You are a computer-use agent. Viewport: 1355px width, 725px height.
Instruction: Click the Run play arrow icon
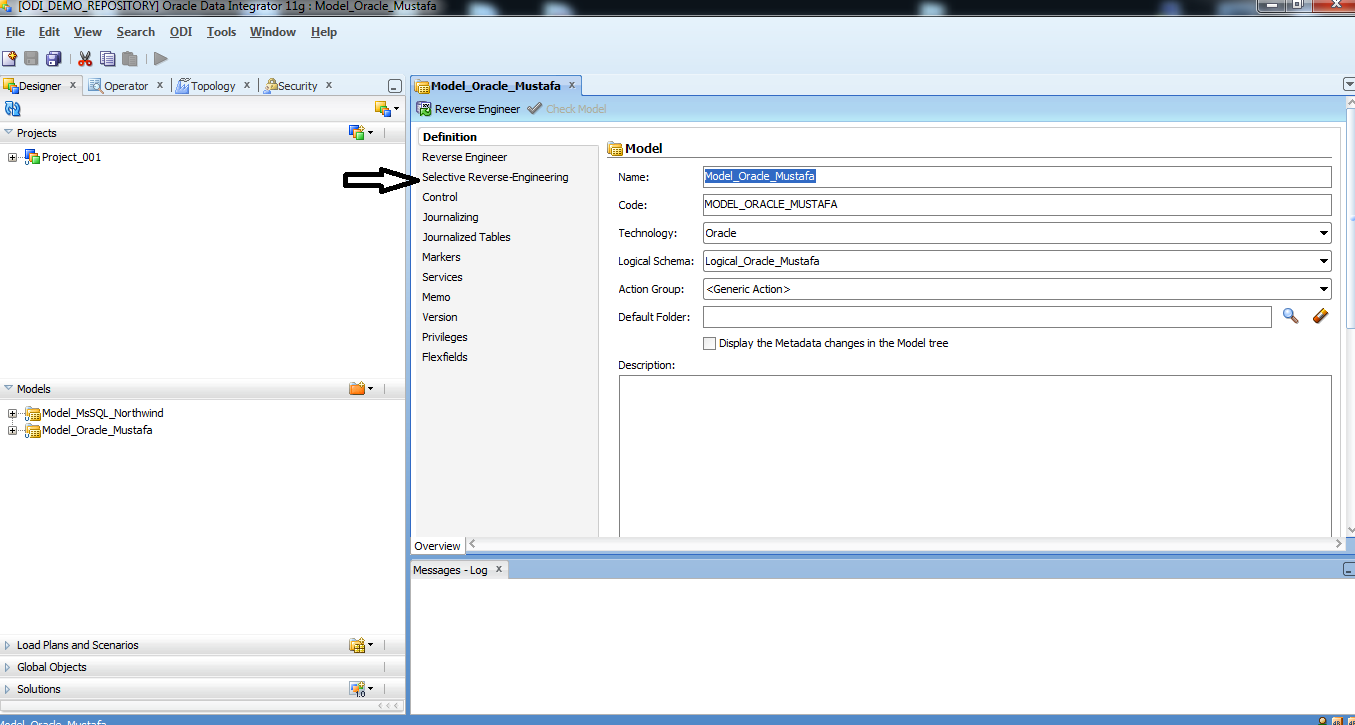coord(160,59)
